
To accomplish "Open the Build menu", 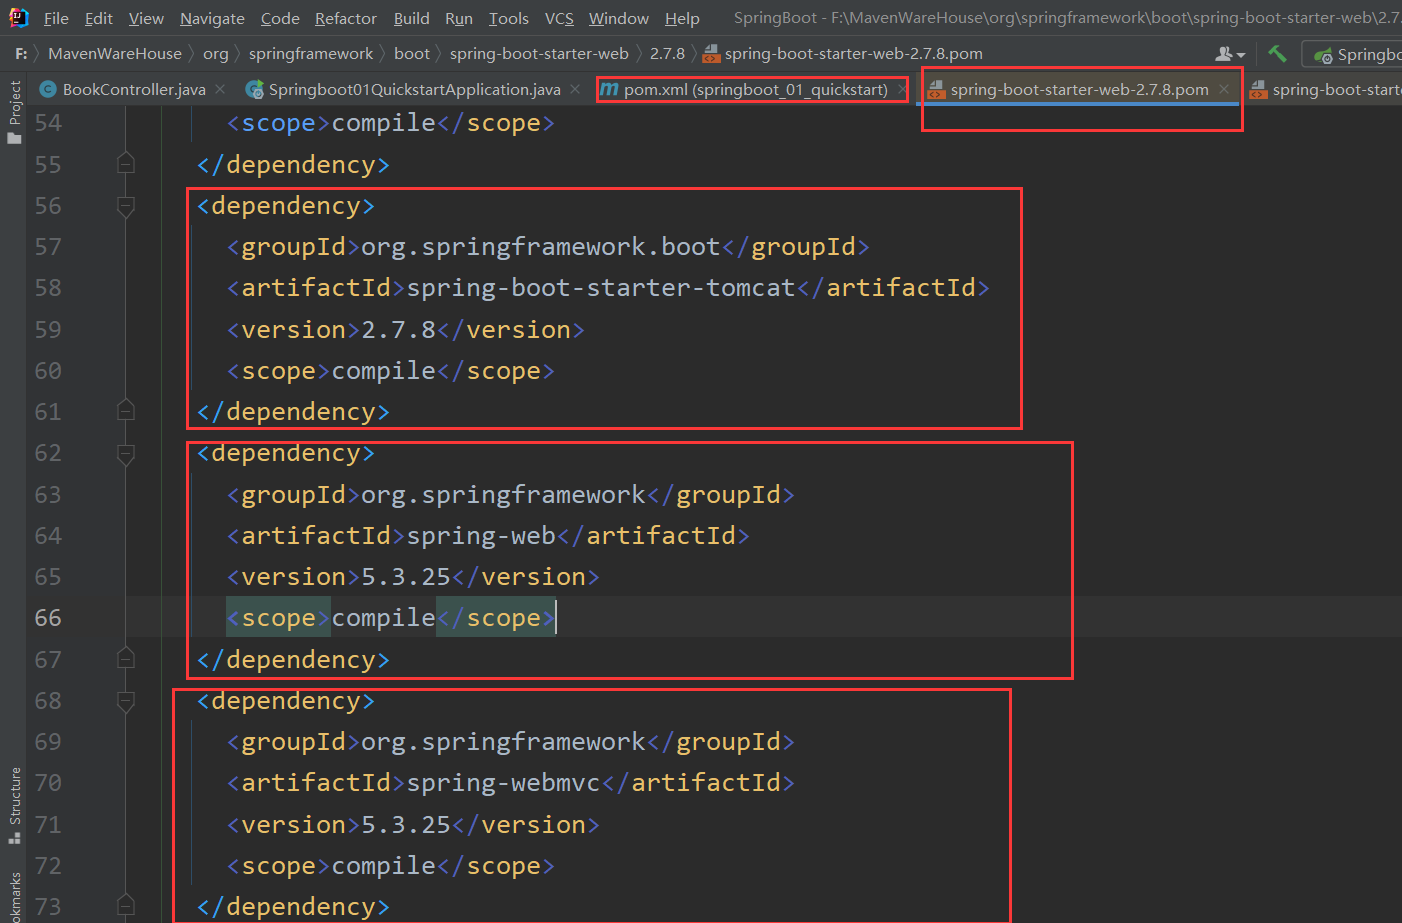I will pyautogui.click(x=411, y=18).
